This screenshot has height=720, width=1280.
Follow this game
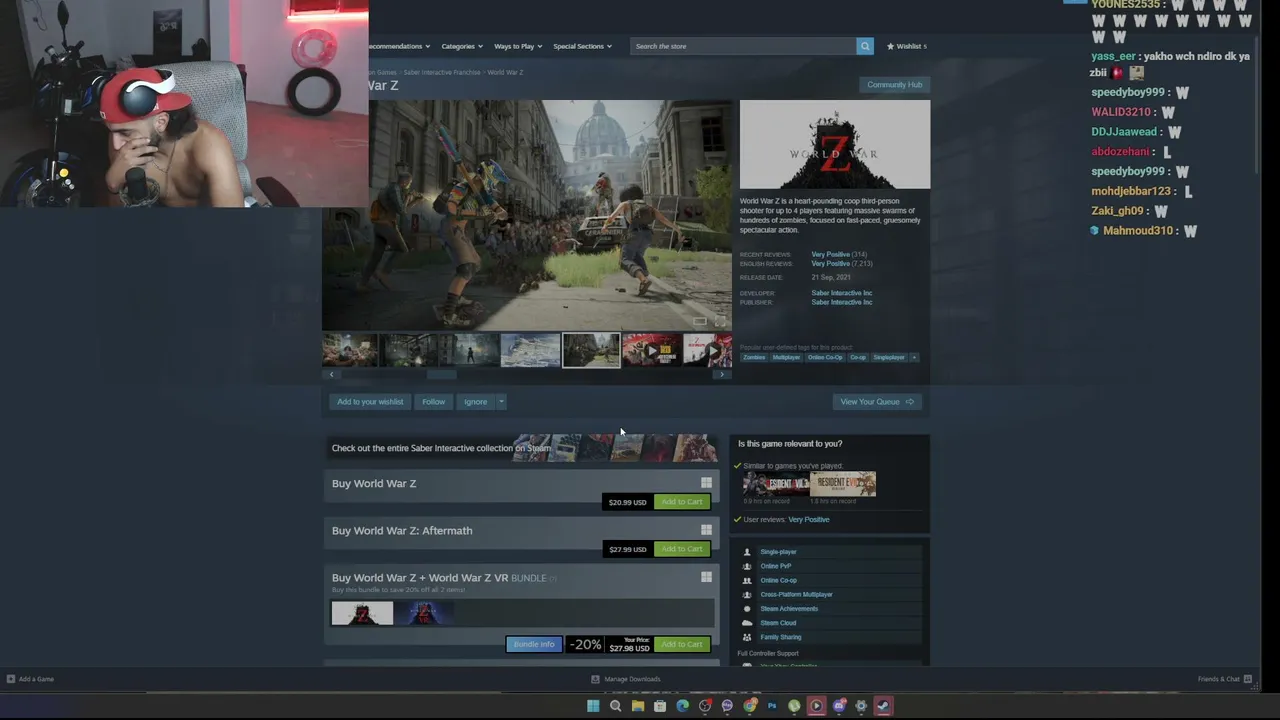pos(433,402)
